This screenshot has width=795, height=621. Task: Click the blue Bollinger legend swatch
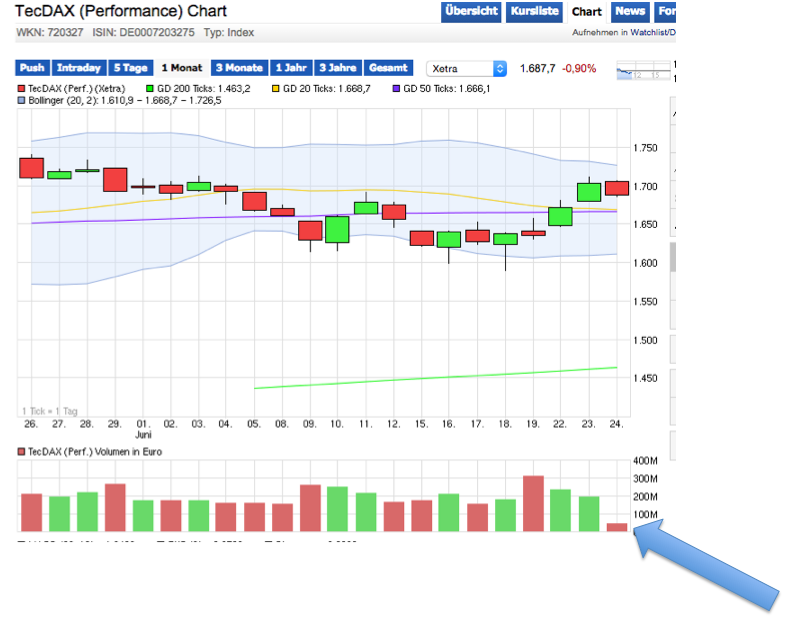[x=21, y=100]
